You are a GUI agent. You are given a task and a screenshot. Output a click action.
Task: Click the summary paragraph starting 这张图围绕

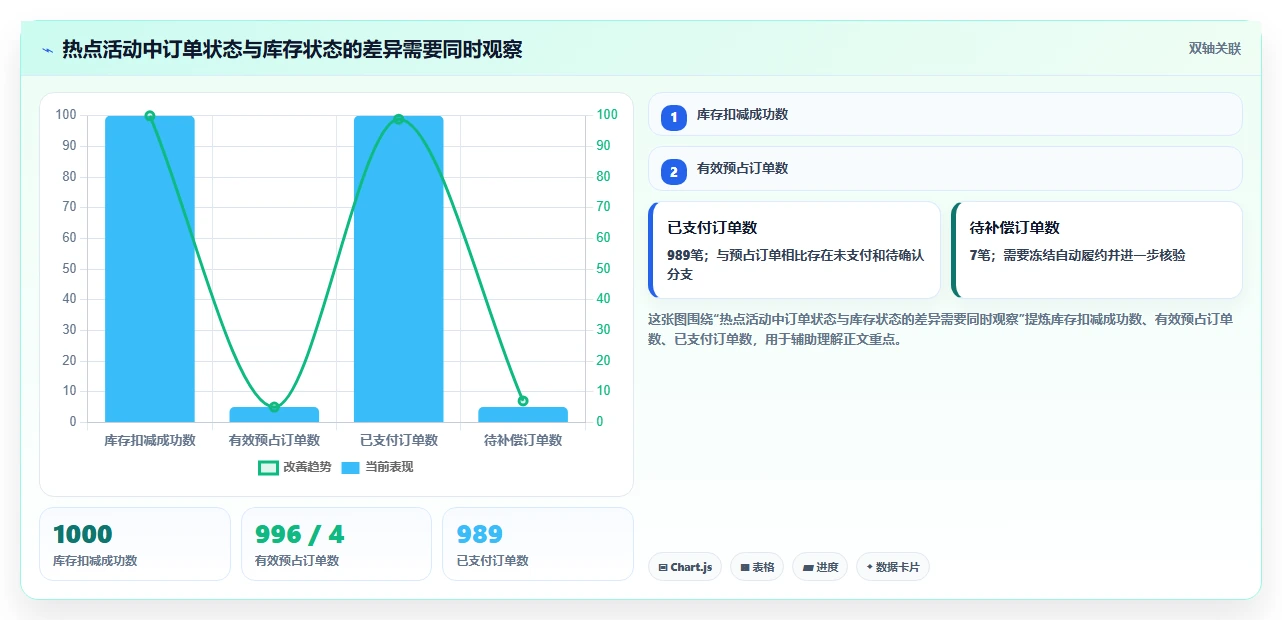pos(941,329)
